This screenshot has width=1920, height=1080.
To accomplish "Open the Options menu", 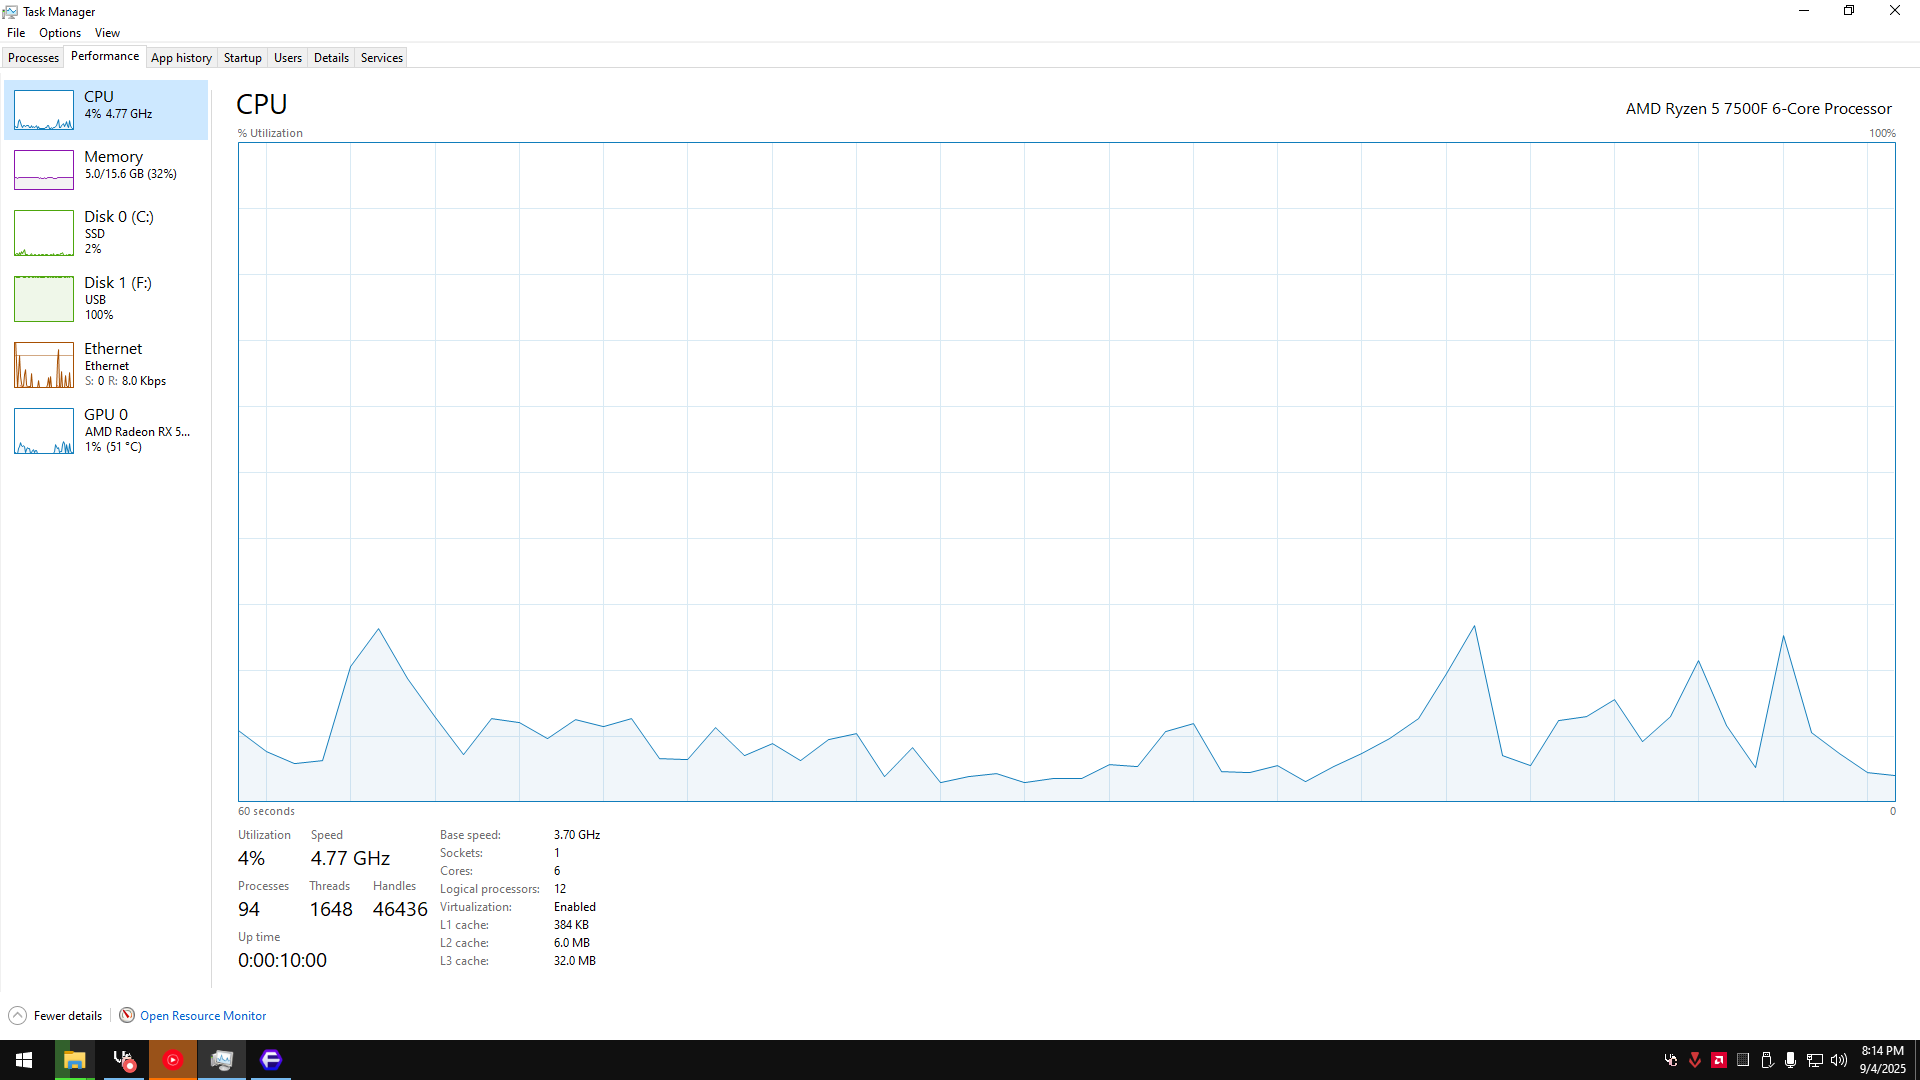I will point(60,33).
